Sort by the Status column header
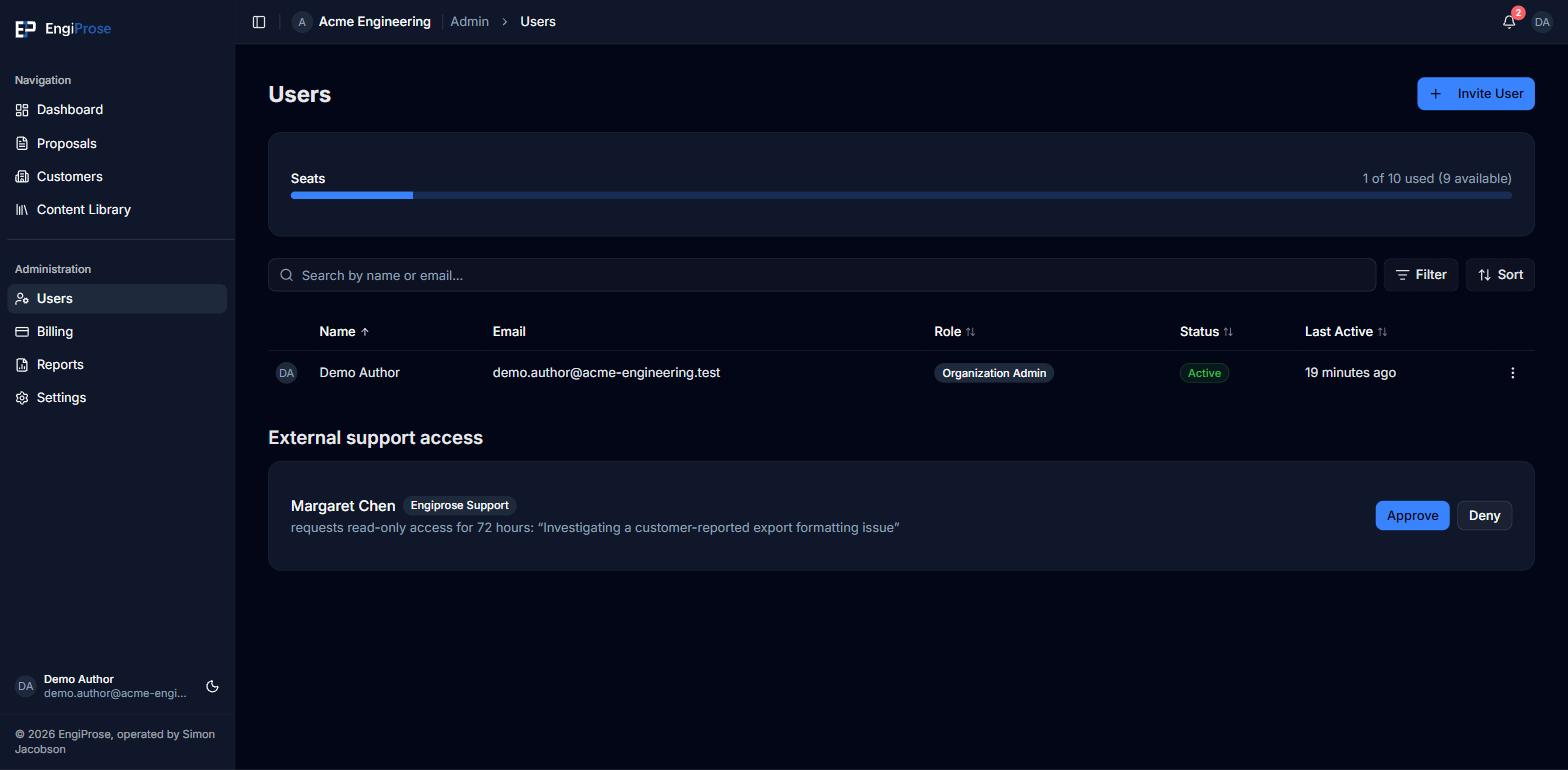The image size is (1568, 770). (1206, 332)
